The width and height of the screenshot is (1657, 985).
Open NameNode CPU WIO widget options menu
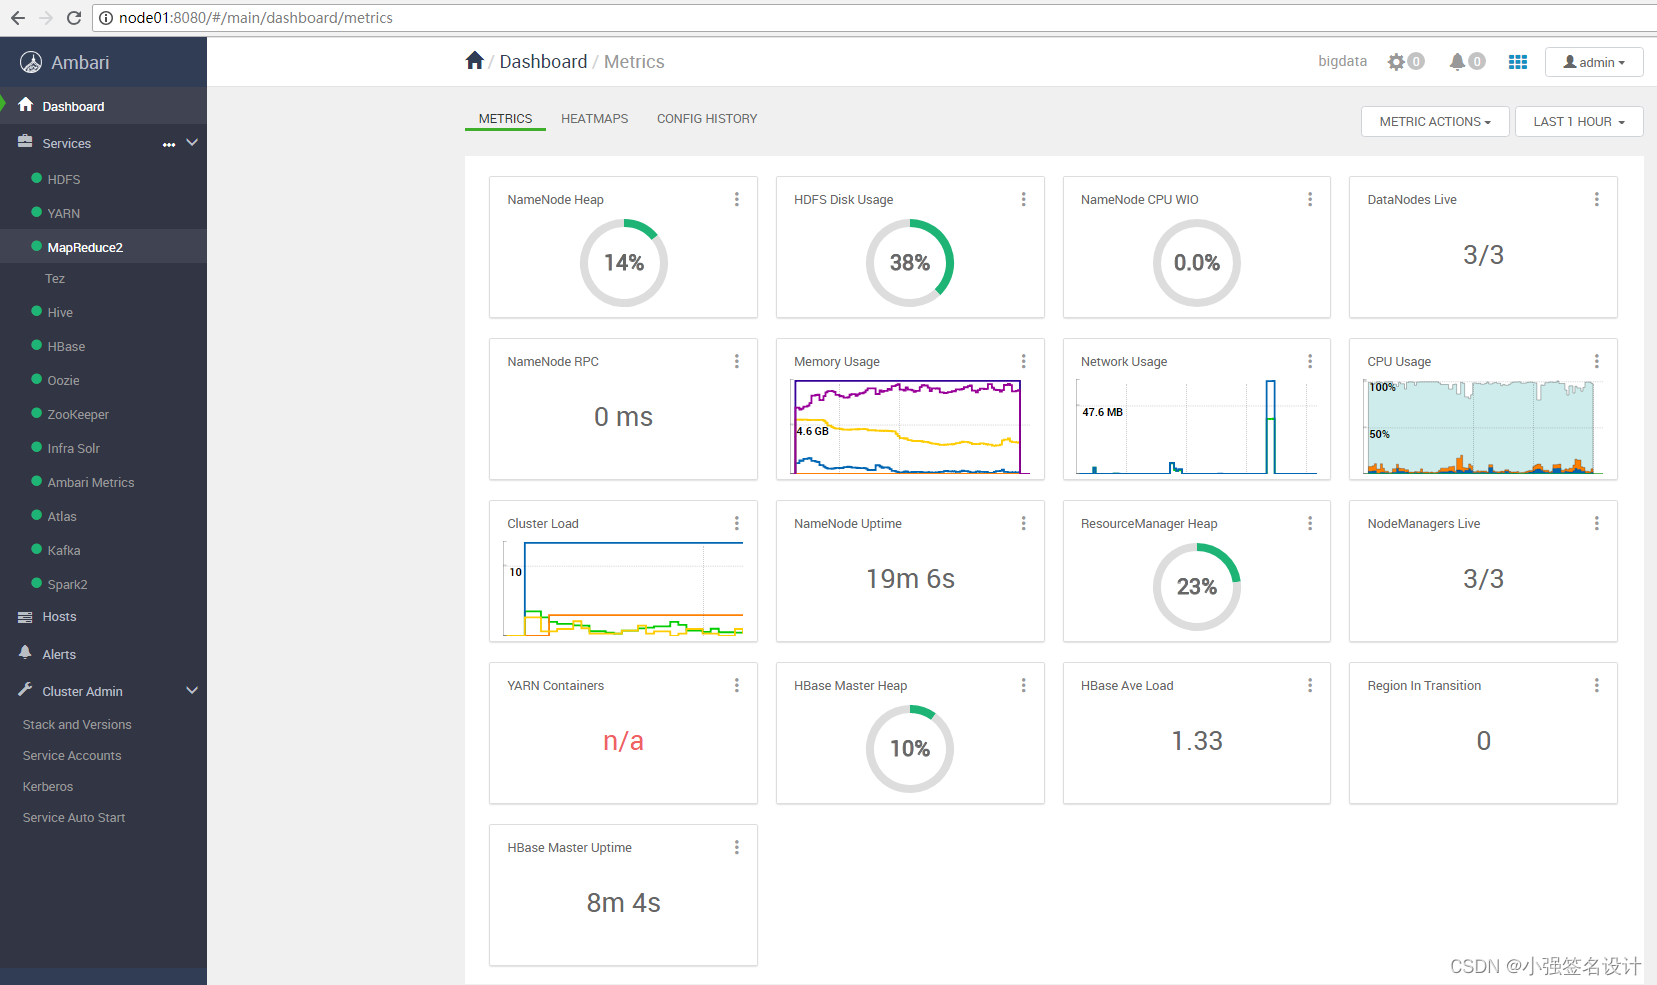click(x=1310, y=199)
